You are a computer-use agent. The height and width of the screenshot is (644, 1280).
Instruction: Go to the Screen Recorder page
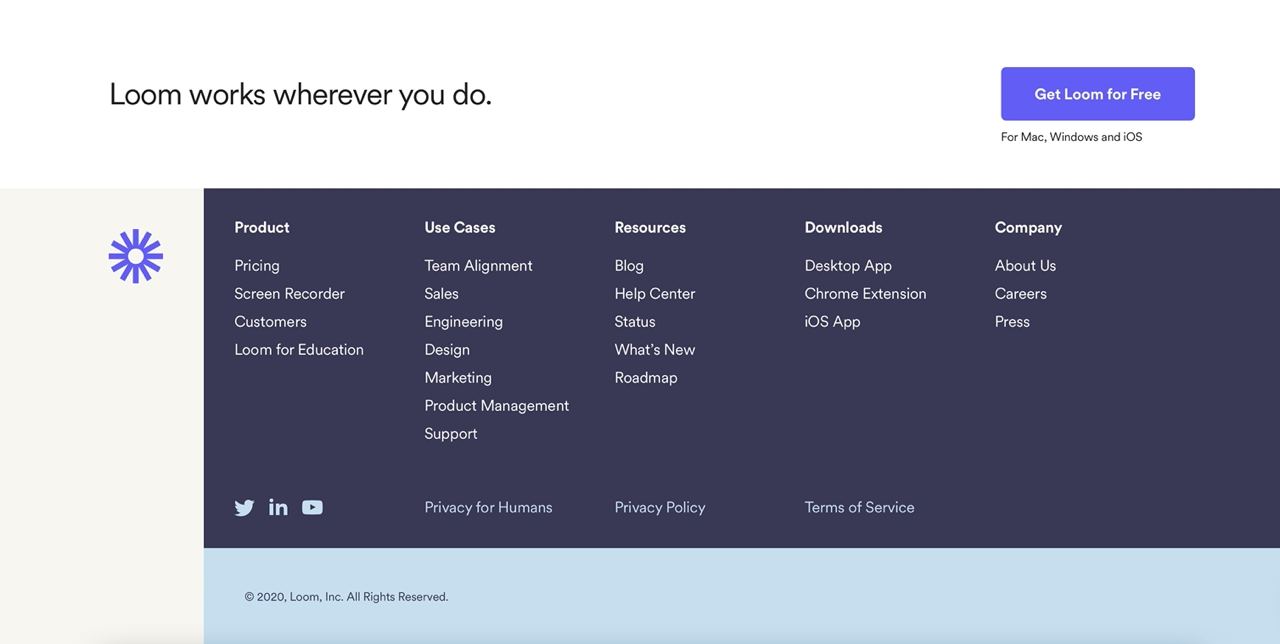pos(289,293)
